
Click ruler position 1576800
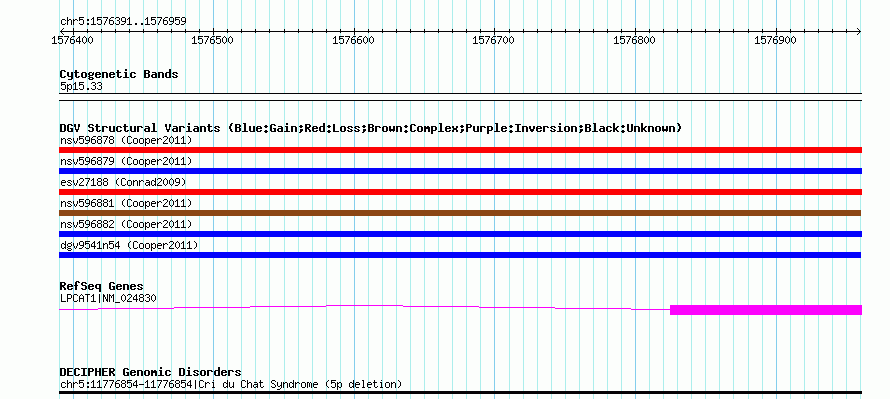(635, 40)
